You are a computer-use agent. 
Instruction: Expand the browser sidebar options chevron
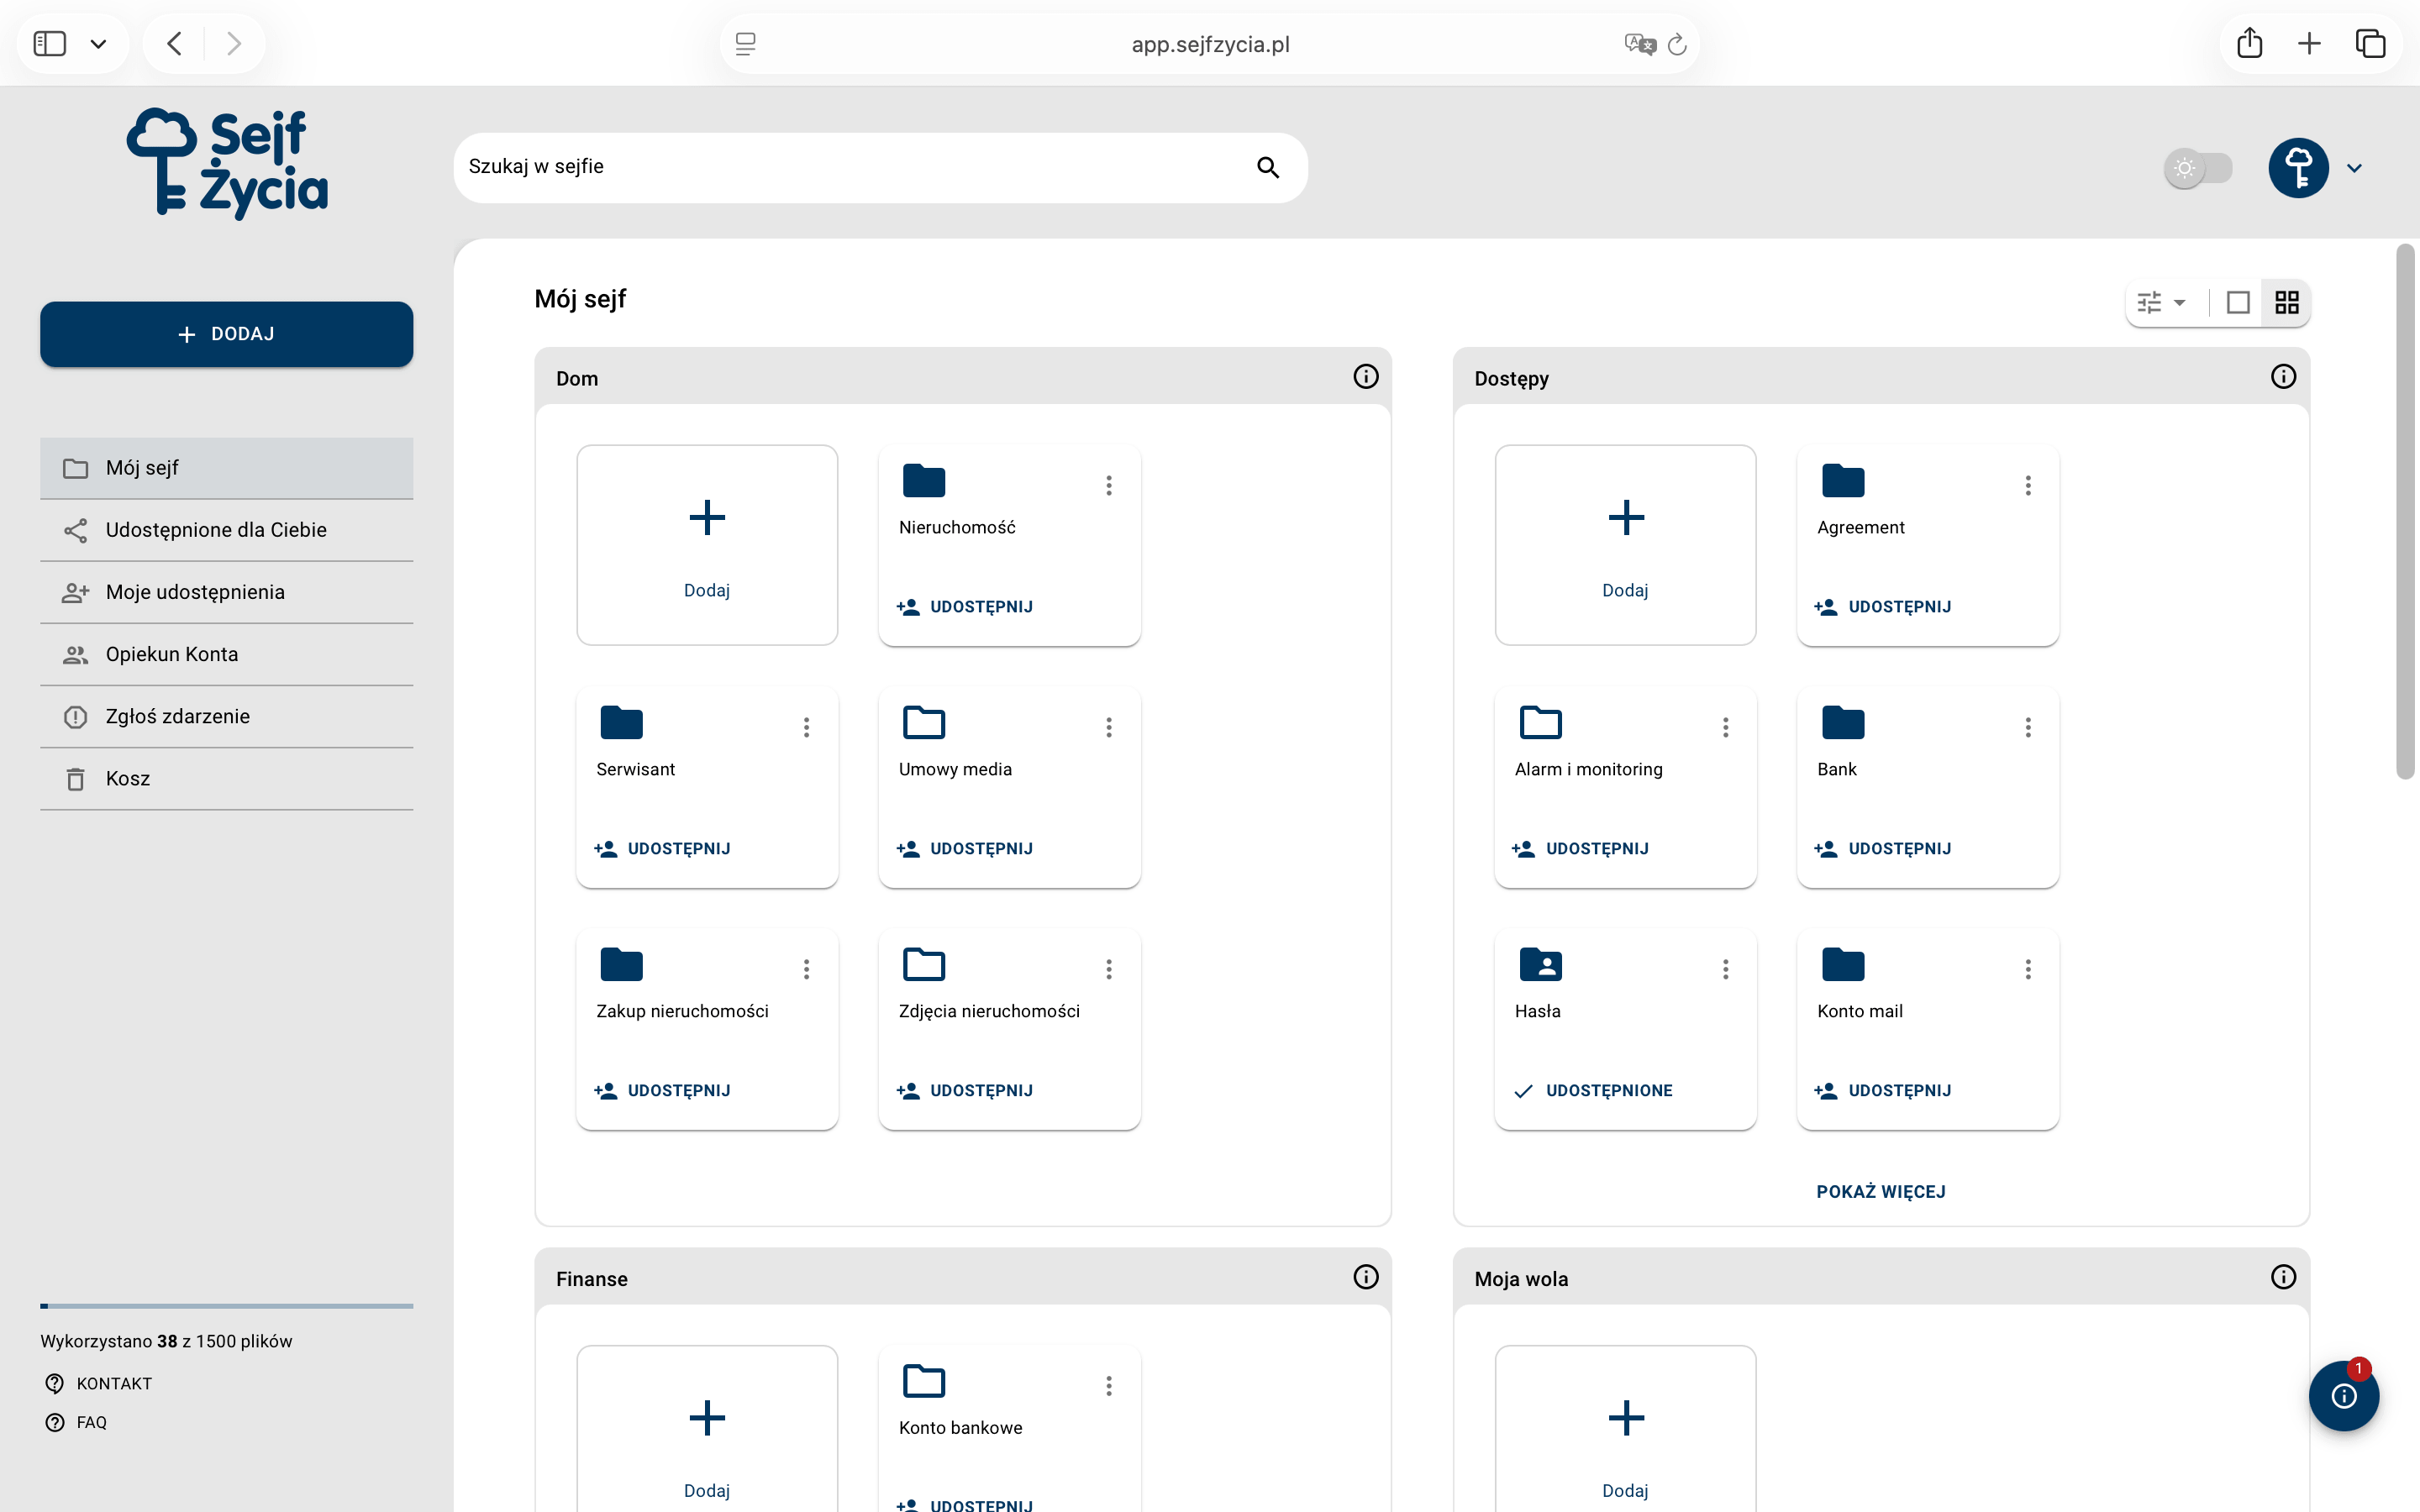pos(98,44)
